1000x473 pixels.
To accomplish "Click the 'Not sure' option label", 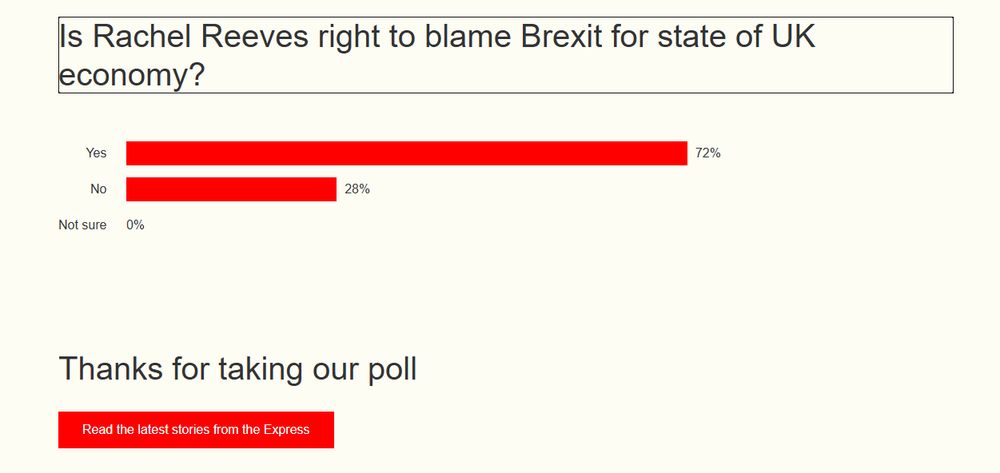I will click(82, 225).
